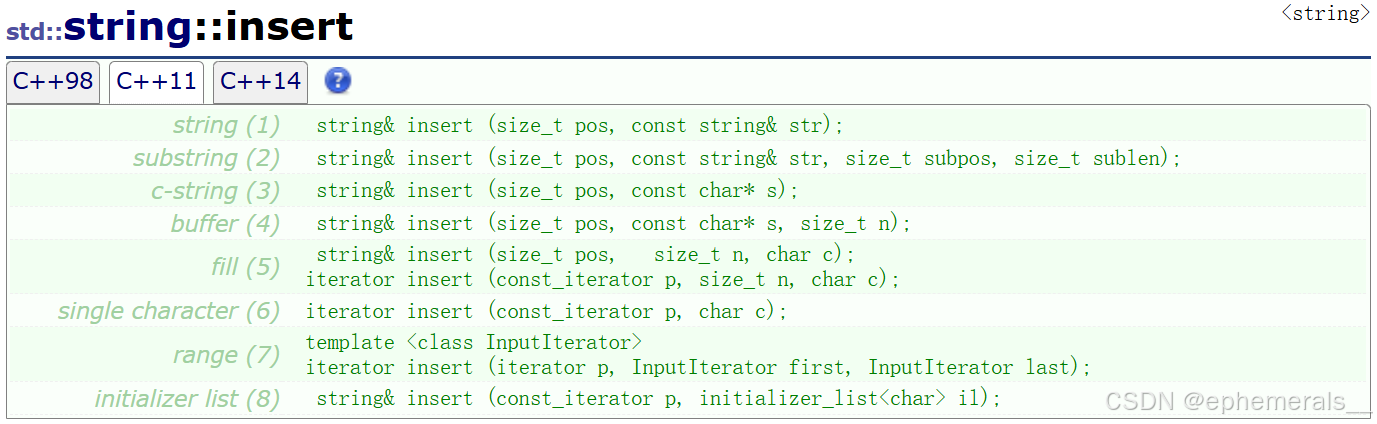
Task: Click the blue help question mark icon
Action: pos(338,81)
